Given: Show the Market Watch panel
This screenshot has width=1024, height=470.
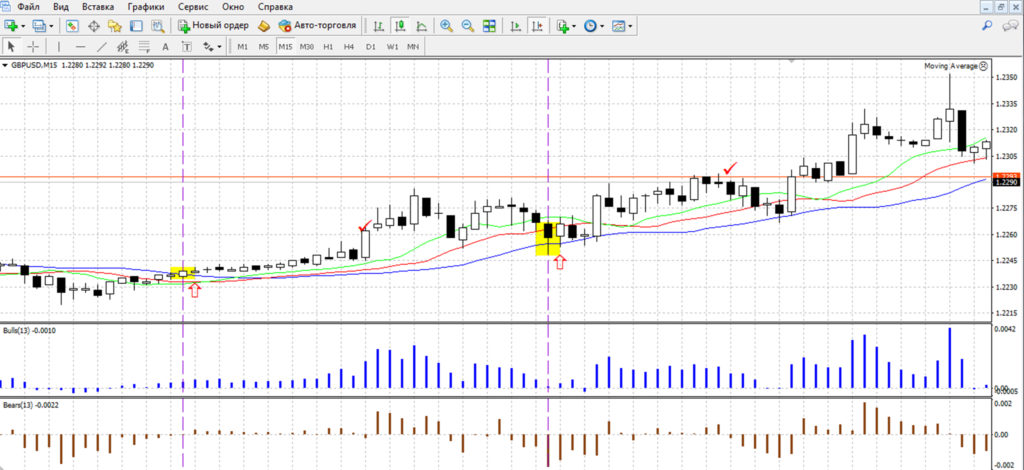Looking at the screenshot, I should [x=72, y=26].
